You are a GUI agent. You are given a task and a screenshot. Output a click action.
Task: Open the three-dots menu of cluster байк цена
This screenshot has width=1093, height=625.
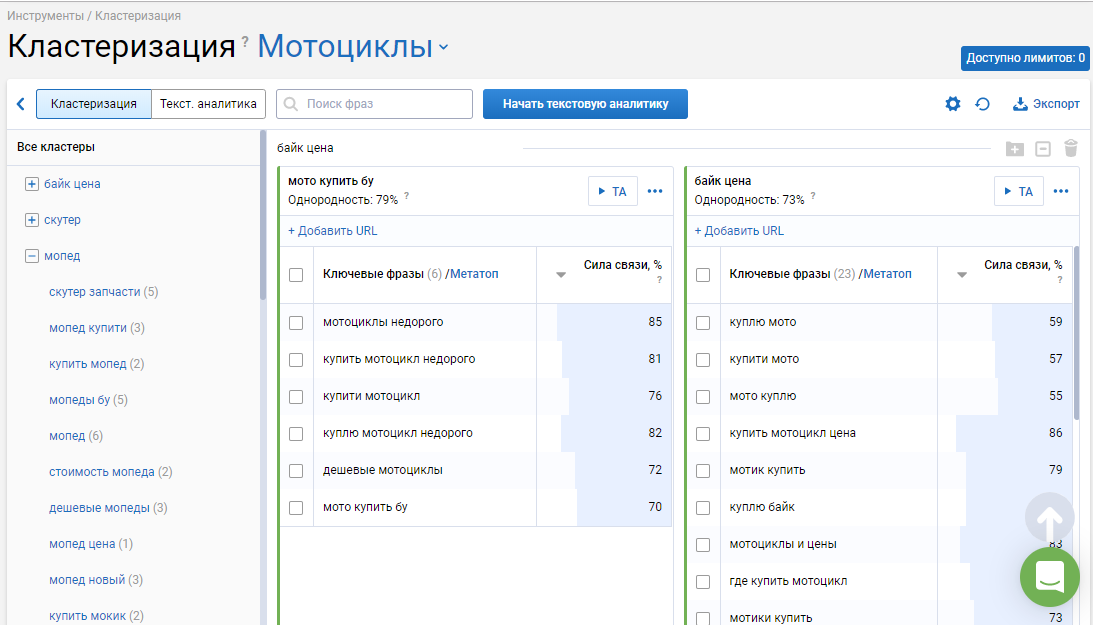[1061, 192]
